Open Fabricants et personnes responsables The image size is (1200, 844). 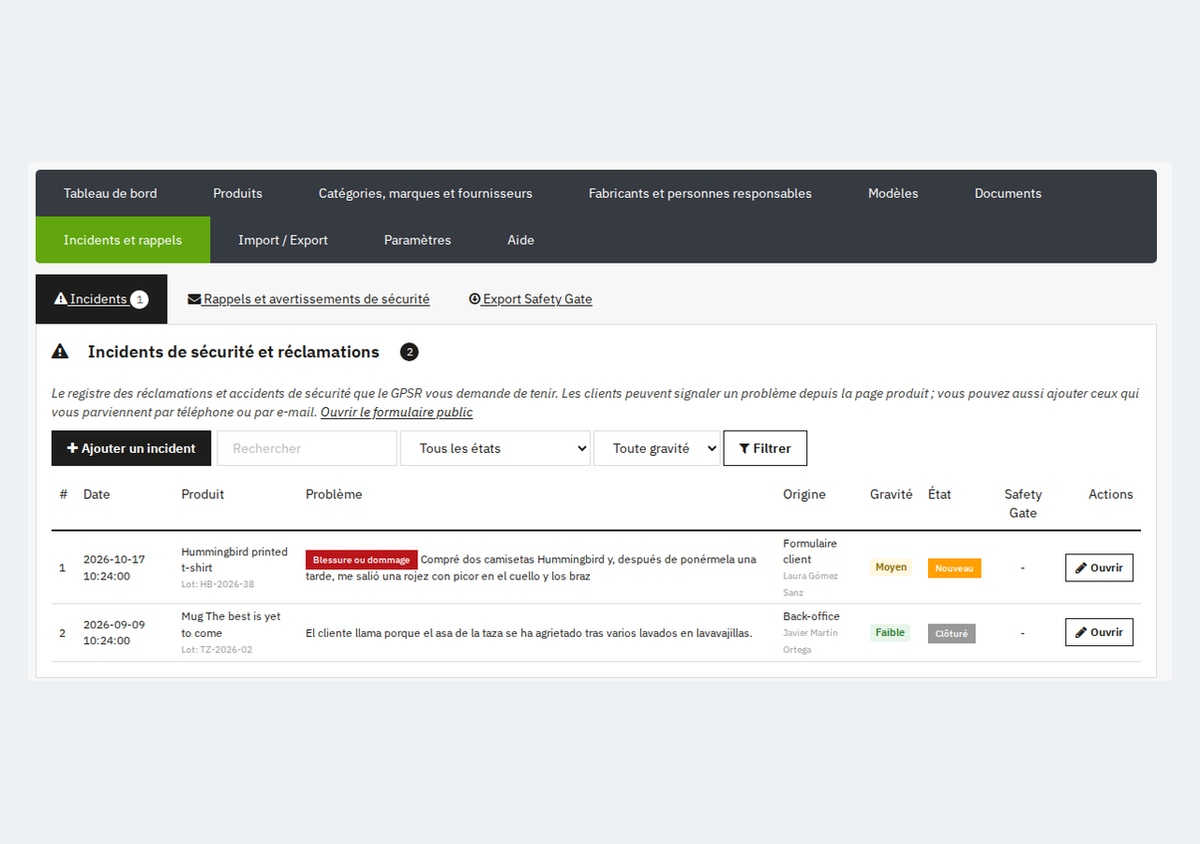700,193
